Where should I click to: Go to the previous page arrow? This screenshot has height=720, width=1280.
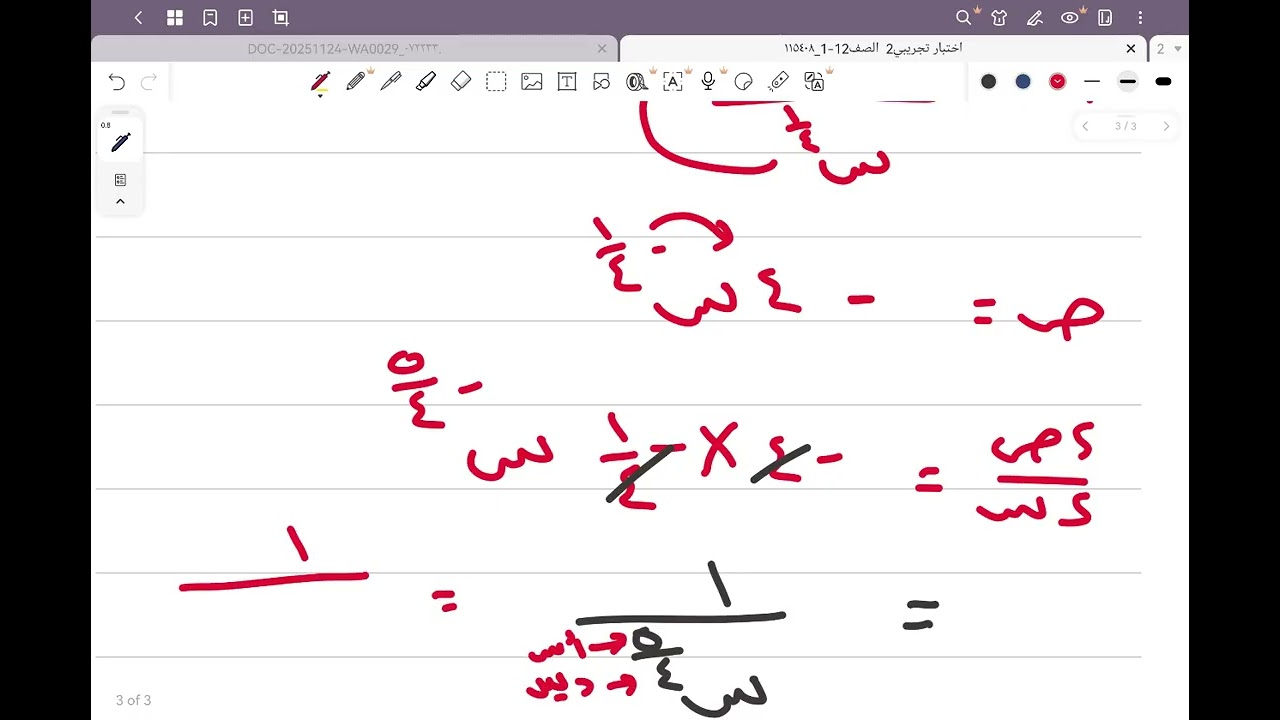[x=1085, y=126]
